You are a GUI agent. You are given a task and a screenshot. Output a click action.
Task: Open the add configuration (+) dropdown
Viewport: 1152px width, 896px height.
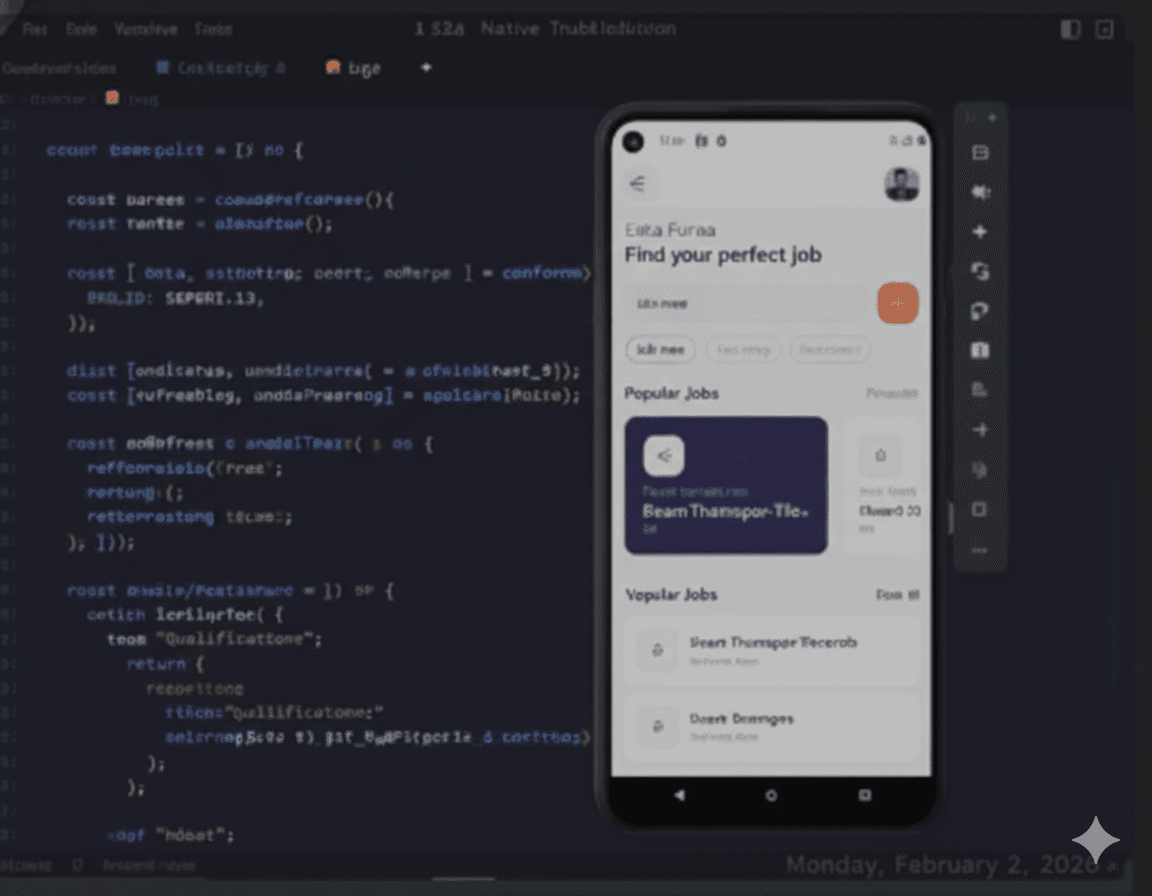tap(426, 68)
